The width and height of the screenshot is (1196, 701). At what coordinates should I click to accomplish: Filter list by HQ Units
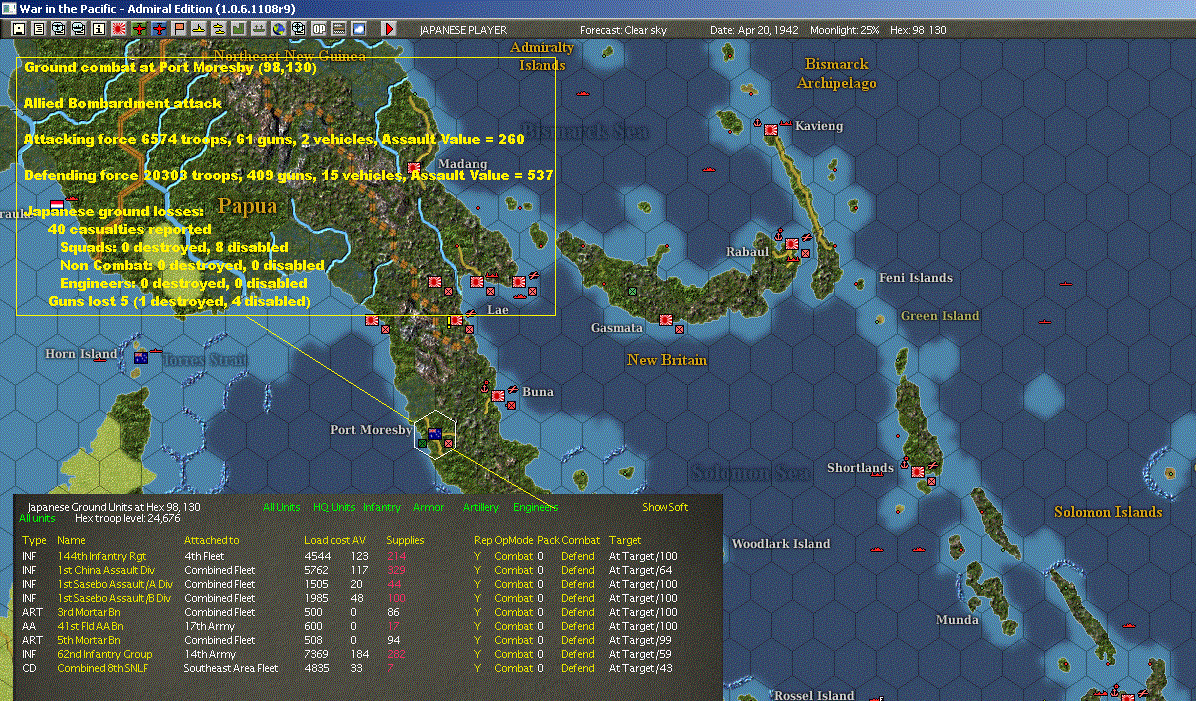334,506
